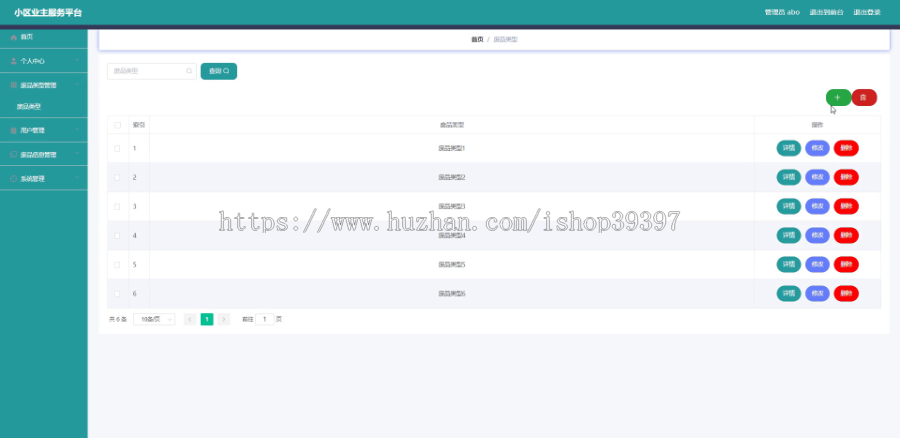The width and height of the screenshot is (900, 438).
Task: Open the 个人中心 menu in the sidebar
Action: pyautogui.click(x=44, y=61)
